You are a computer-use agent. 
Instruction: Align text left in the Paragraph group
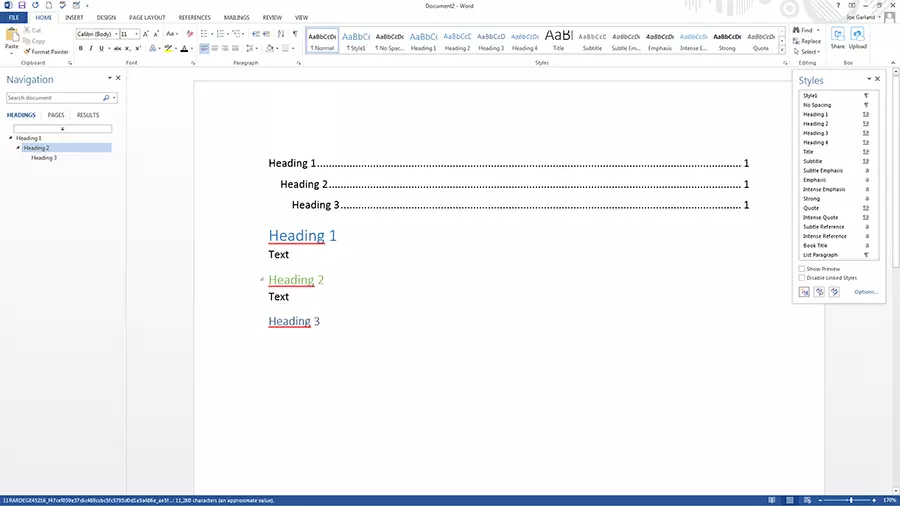(204, 48)
